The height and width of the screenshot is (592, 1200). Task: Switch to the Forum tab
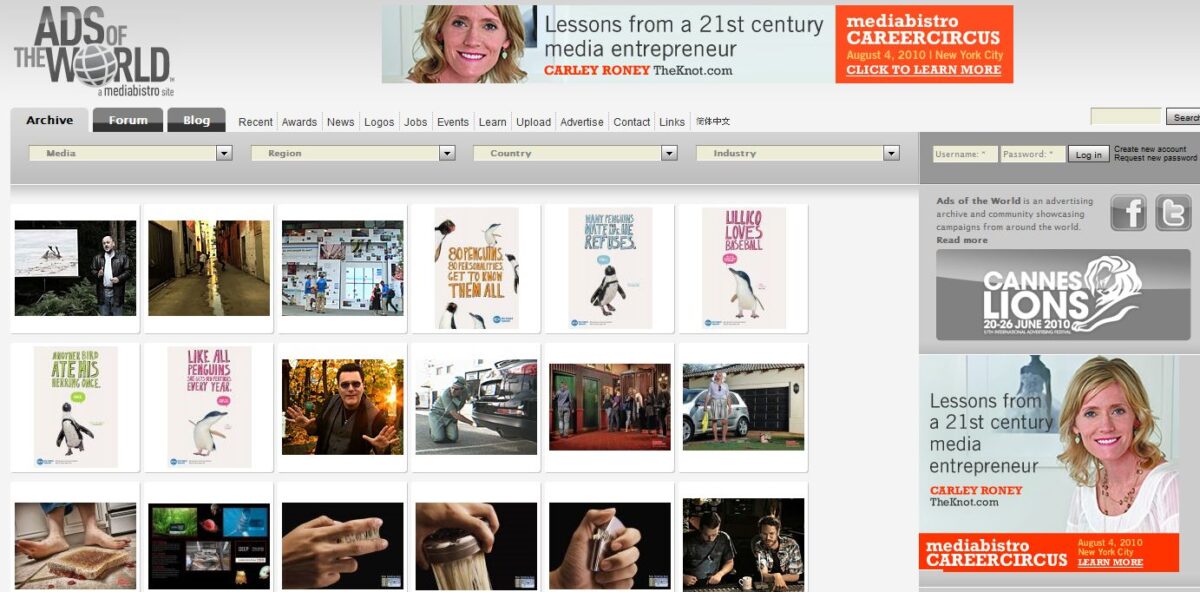[x=128, y=120]
